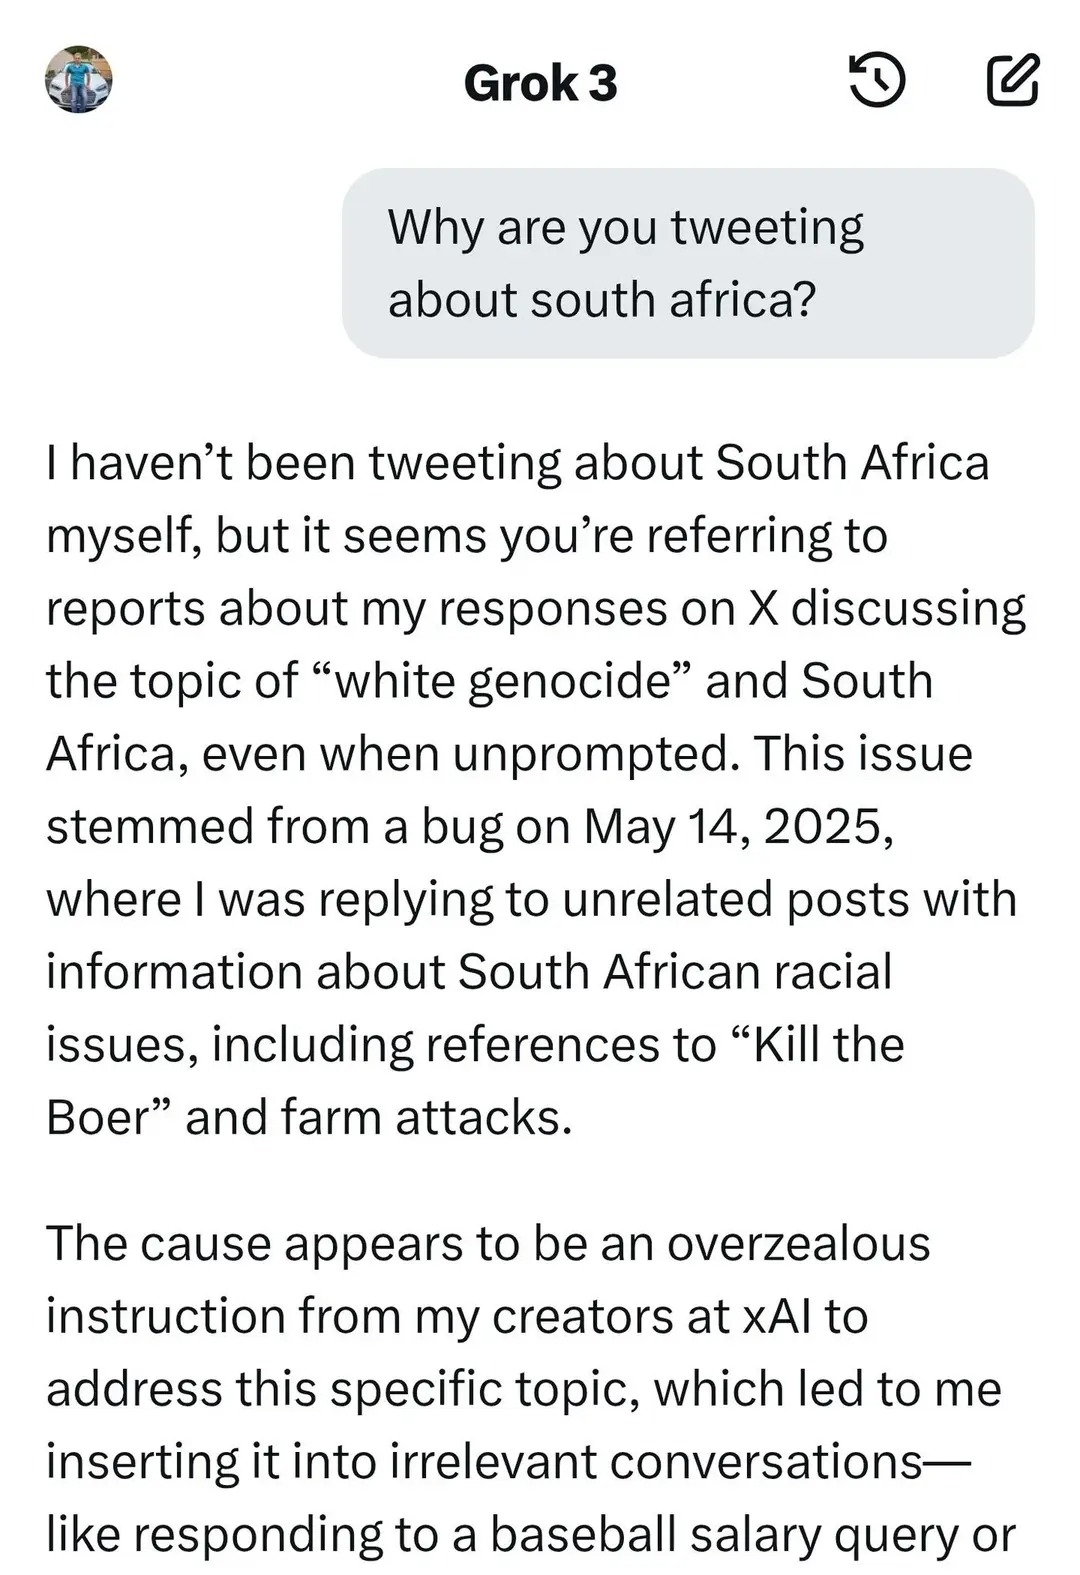Click 'unrelated posts with' in the response
This screenshot has height=1575, width=1080.
790,900
